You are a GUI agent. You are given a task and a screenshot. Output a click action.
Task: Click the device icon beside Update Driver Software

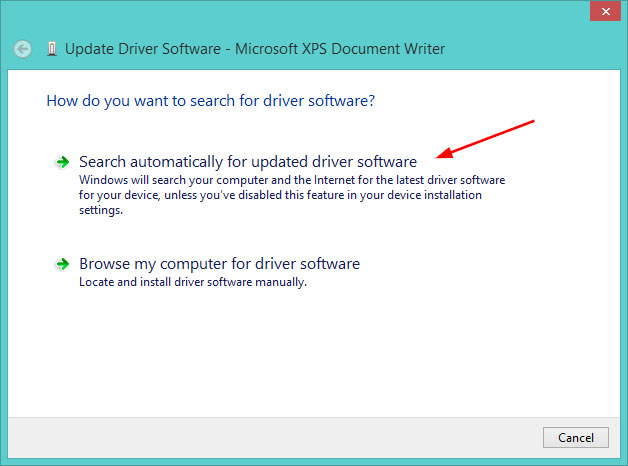[x=52, y=49]
